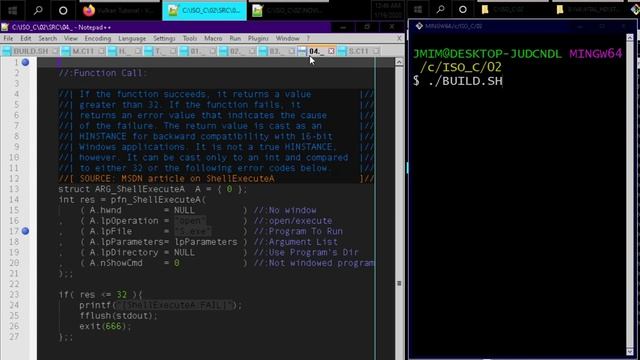Viewport: 640px width, 360px height.
Task: Close the S.C11 tab
Action: [376, 51]
